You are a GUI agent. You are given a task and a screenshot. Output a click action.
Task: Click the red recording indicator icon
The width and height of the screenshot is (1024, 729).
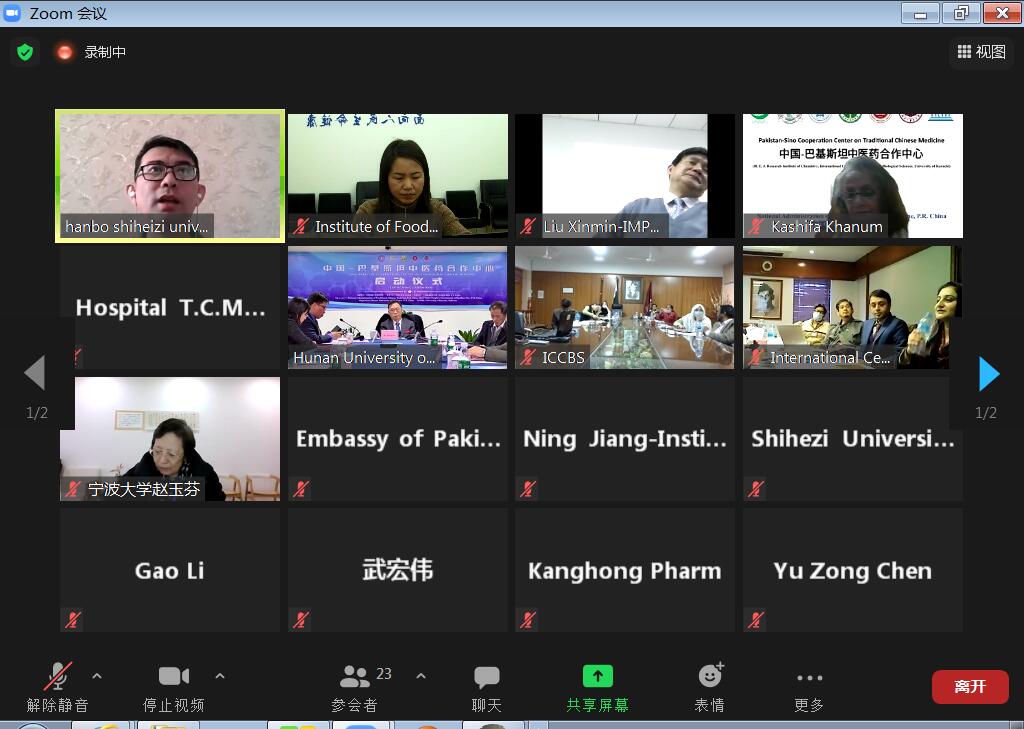(x=65, y=52)
